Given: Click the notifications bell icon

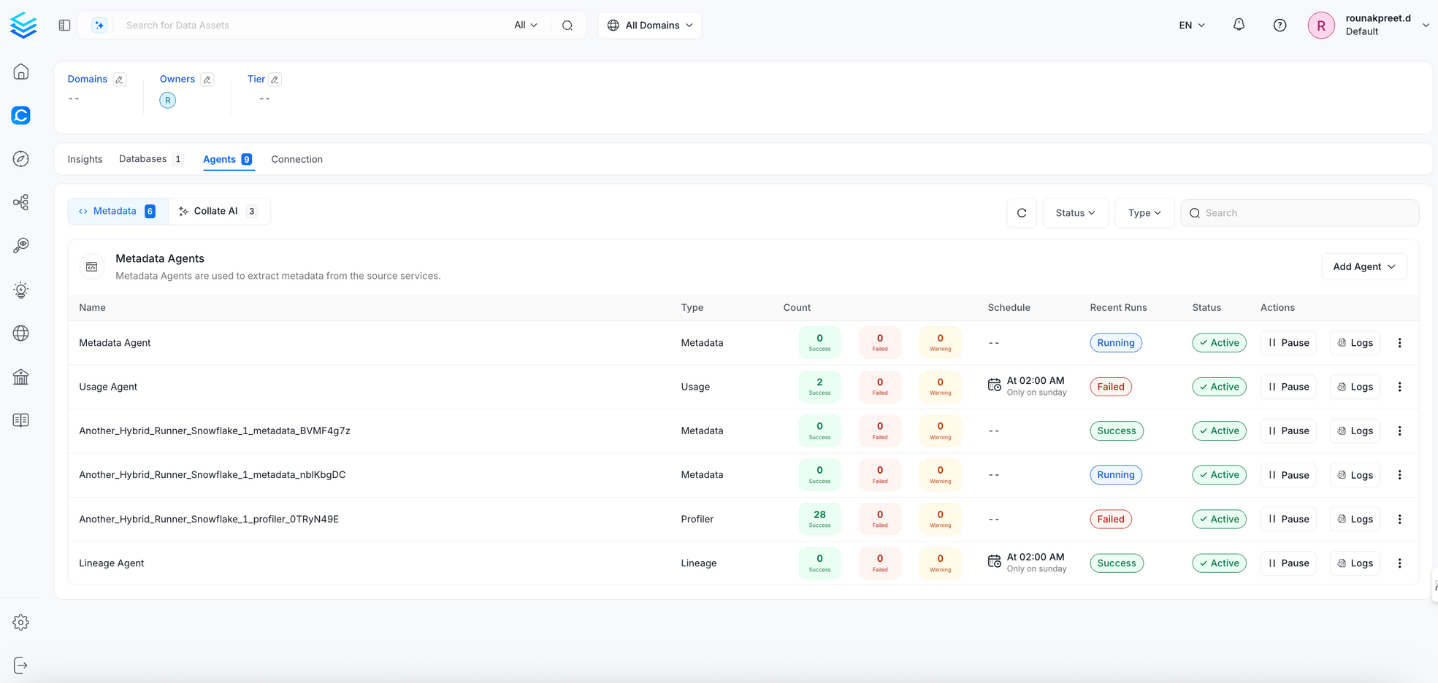Looking at the screenshot, I should click(x=1239, y=24).
